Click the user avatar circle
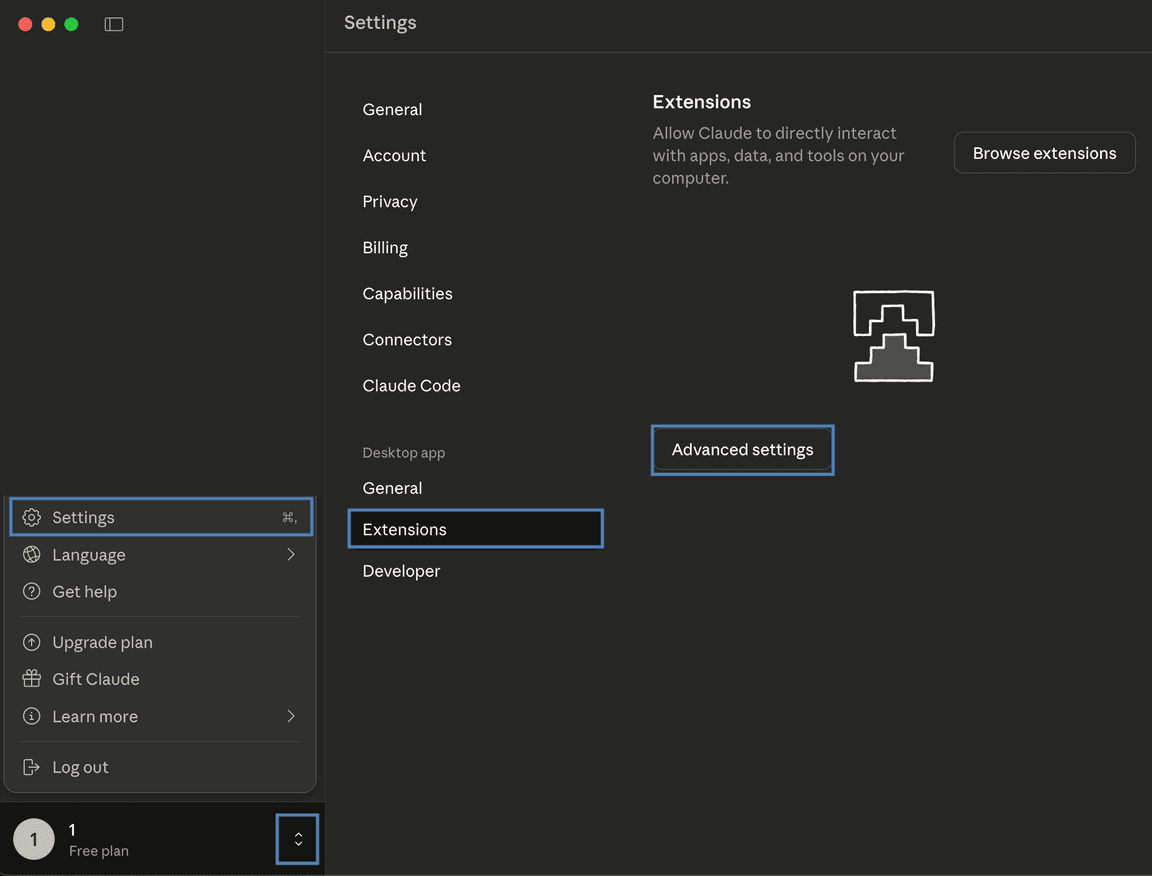The height and width of the screenshot is (876, 1152). tap(34, 839)
